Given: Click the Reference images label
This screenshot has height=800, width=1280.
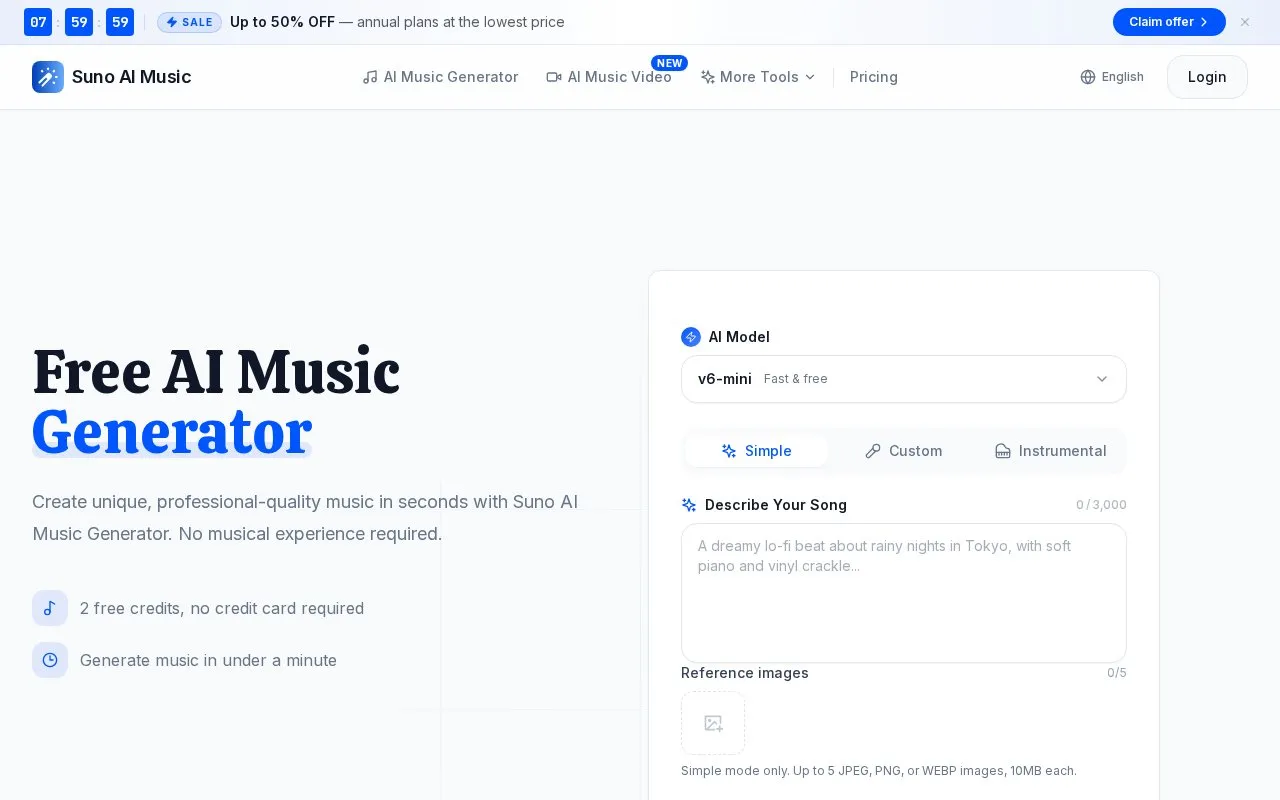Looking at the screenshot, I should (x=745, y=673).
